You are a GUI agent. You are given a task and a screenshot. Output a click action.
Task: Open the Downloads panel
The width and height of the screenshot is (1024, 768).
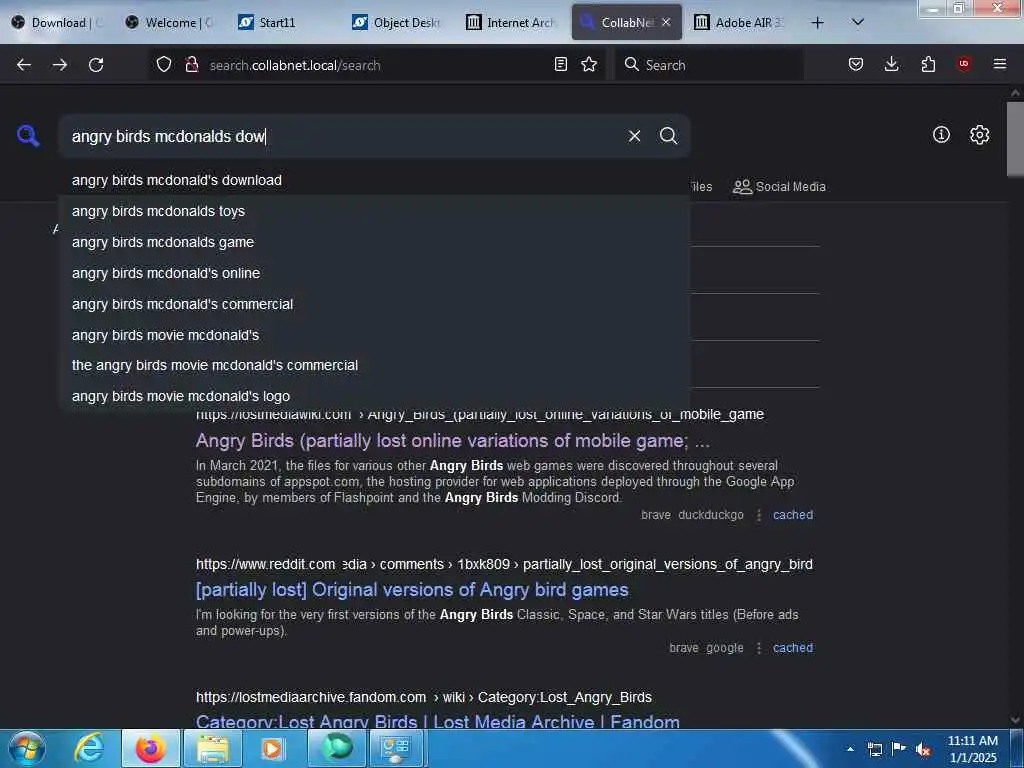point(891,64)
